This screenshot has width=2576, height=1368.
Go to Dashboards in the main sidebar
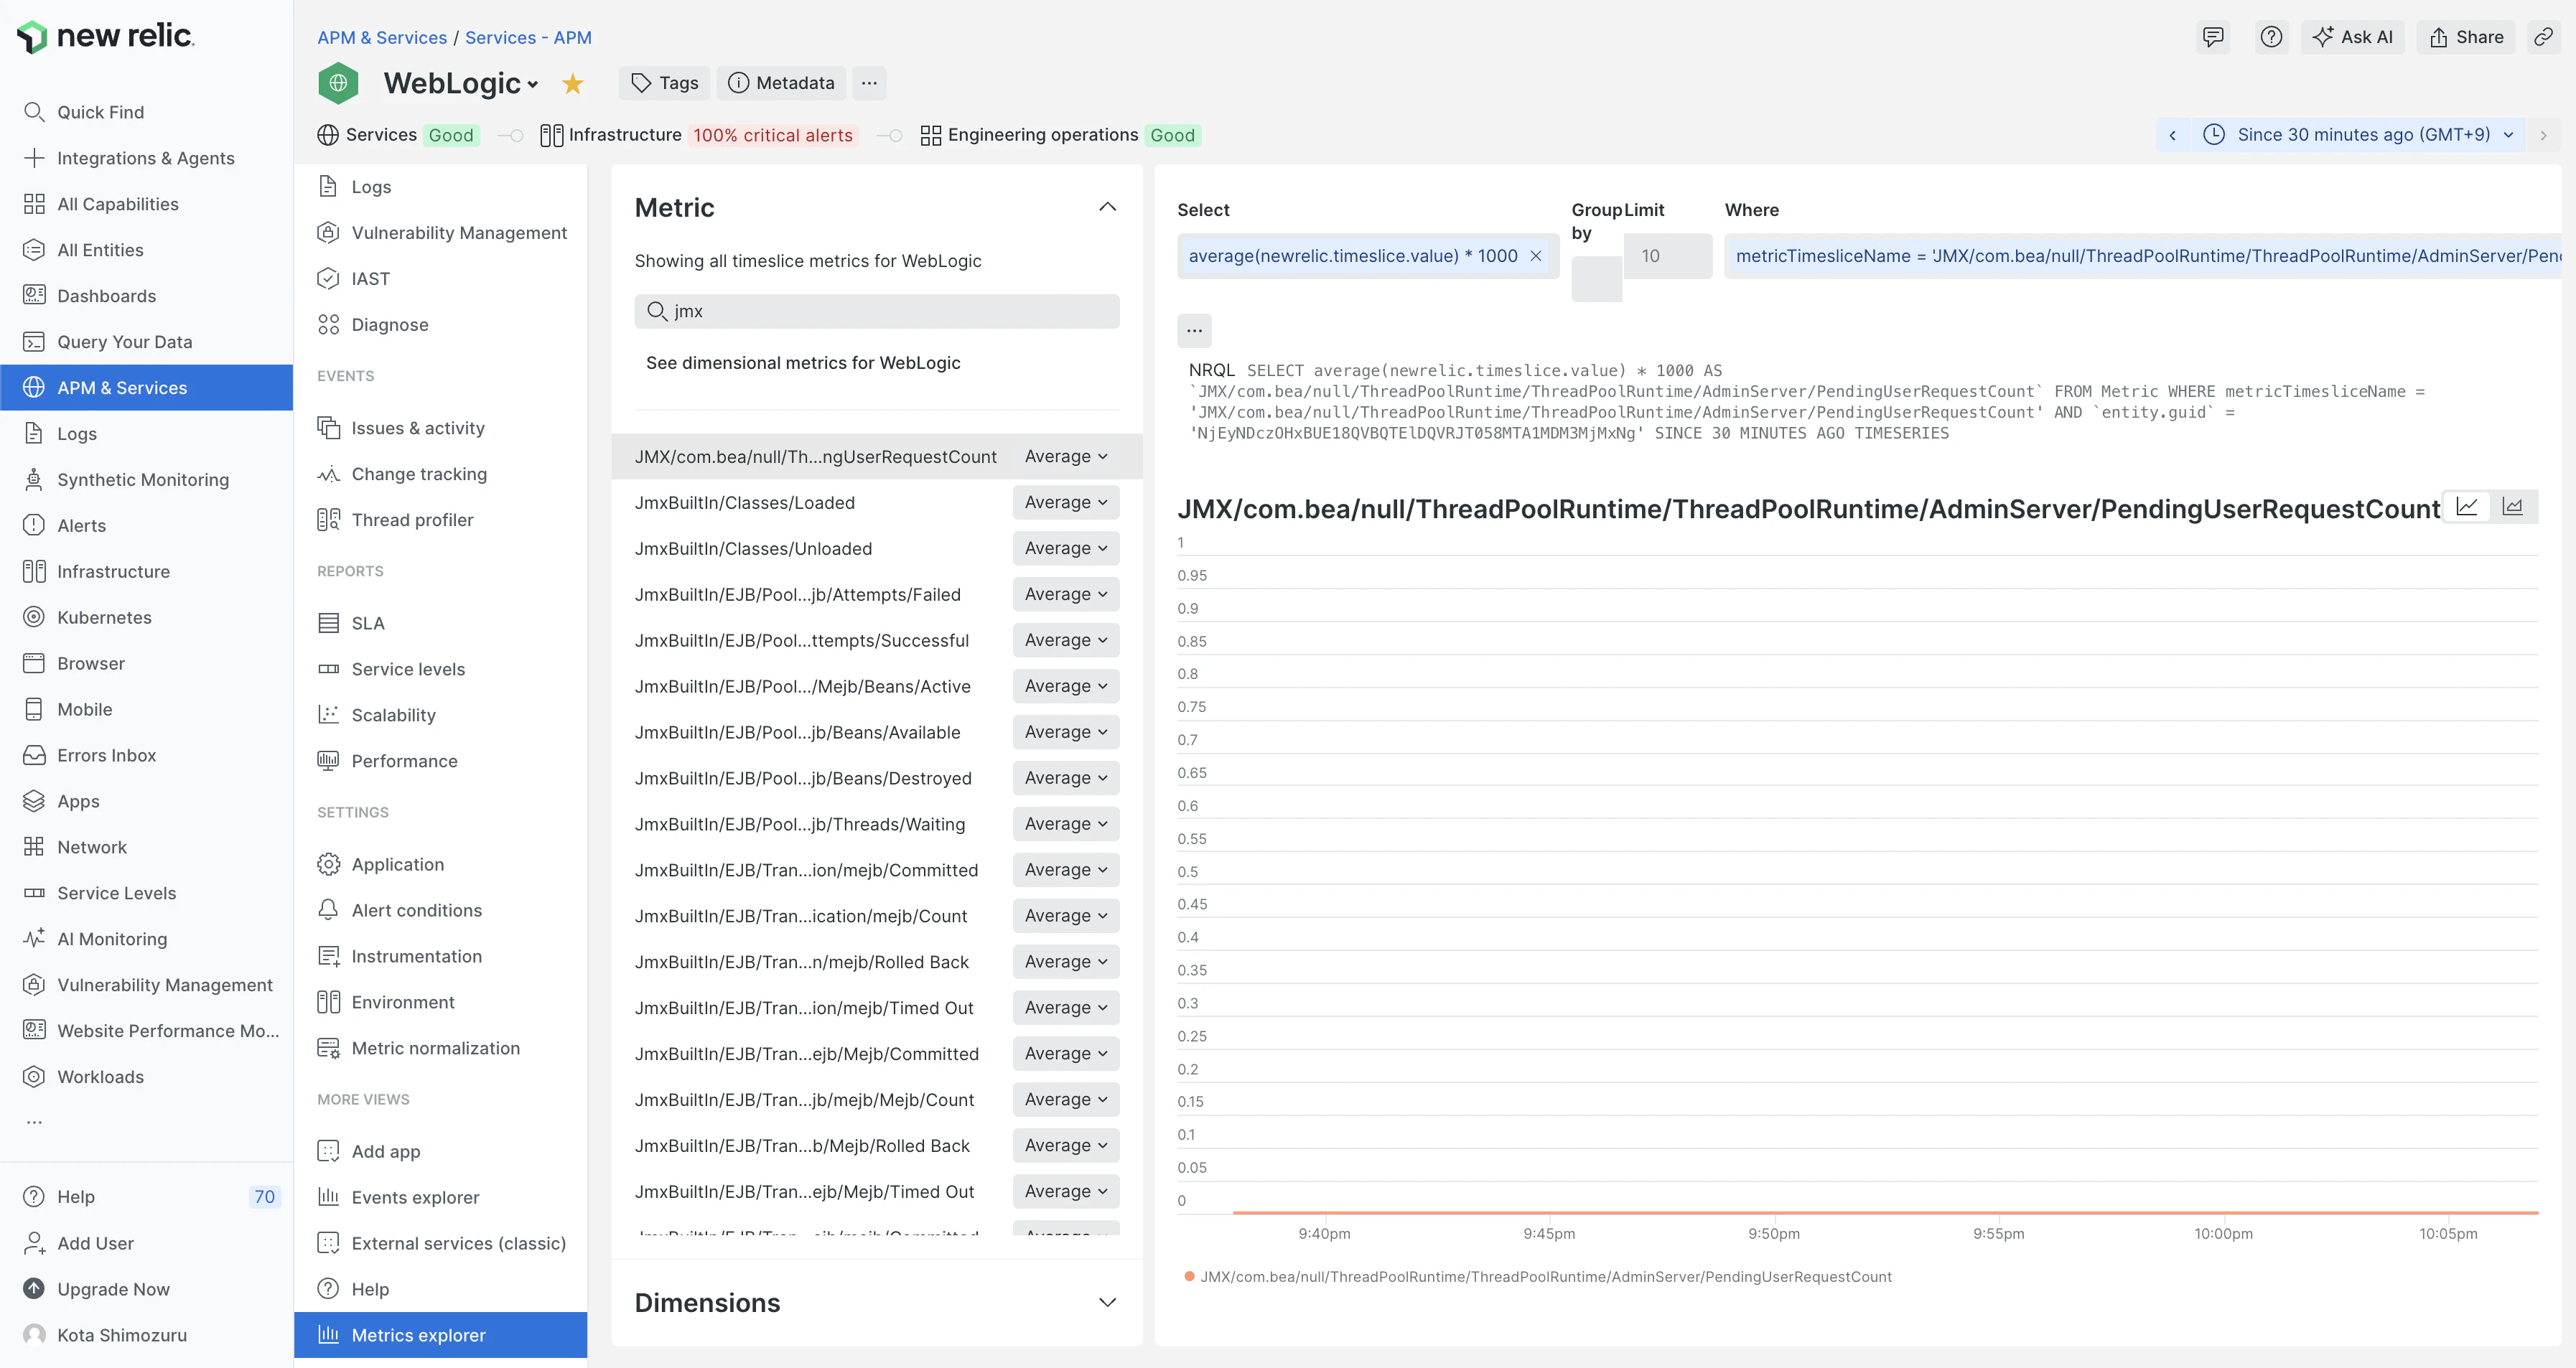point(146,296)
